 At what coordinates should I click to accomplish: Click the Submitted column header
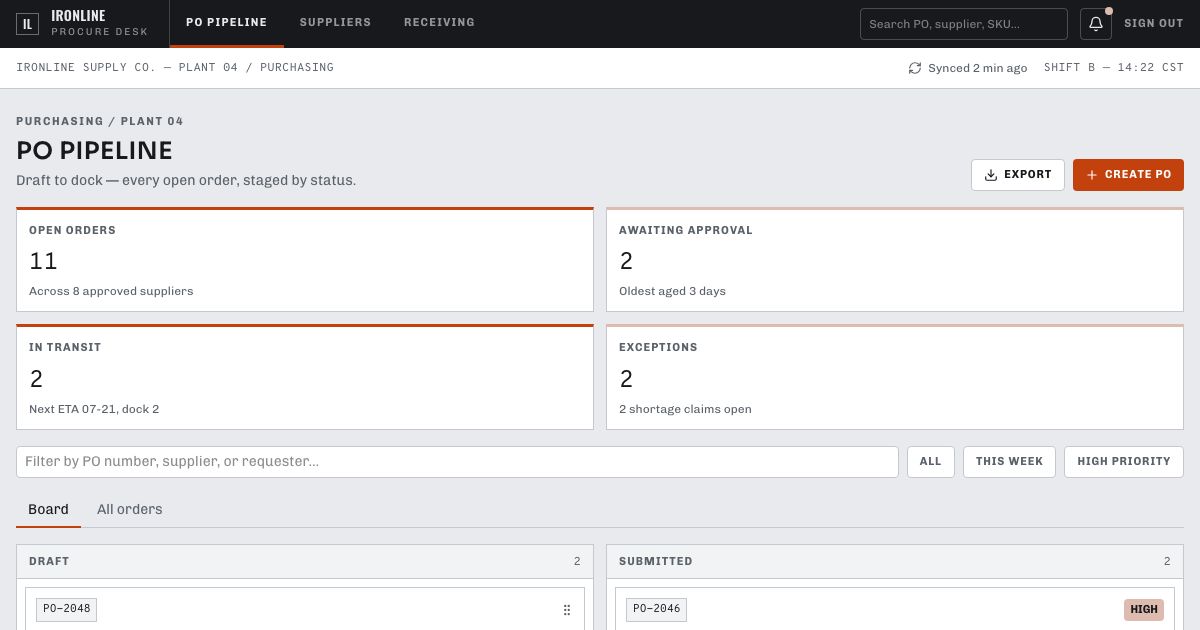pos(895,561)
